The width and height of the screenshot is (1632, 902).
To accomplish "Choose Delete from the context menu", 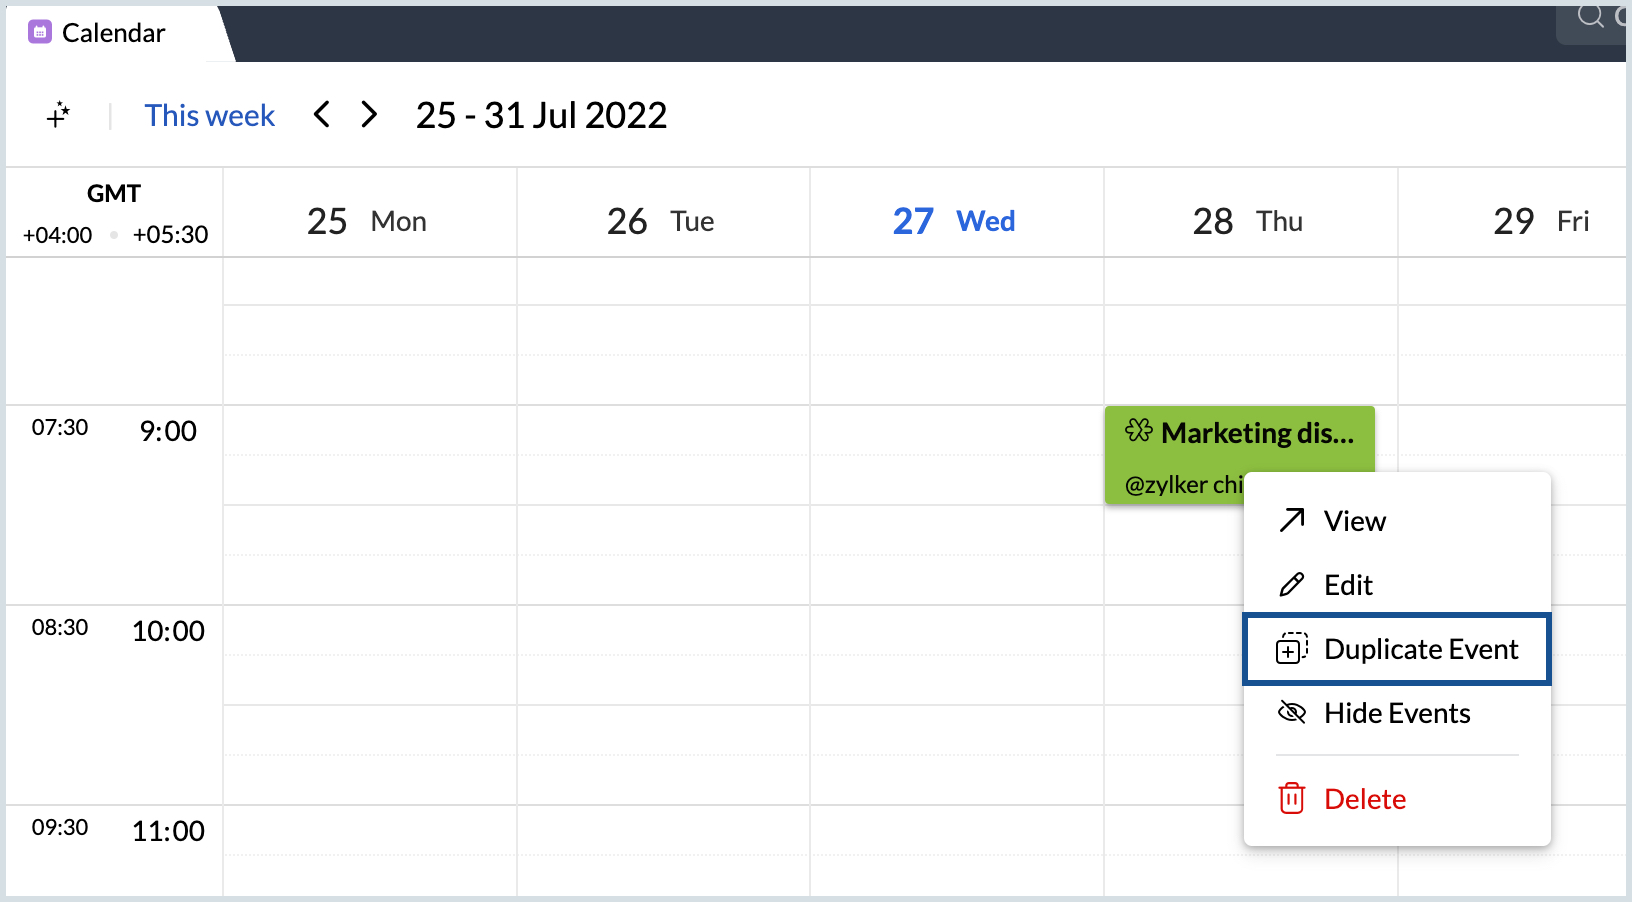I will click(1364, 799).
